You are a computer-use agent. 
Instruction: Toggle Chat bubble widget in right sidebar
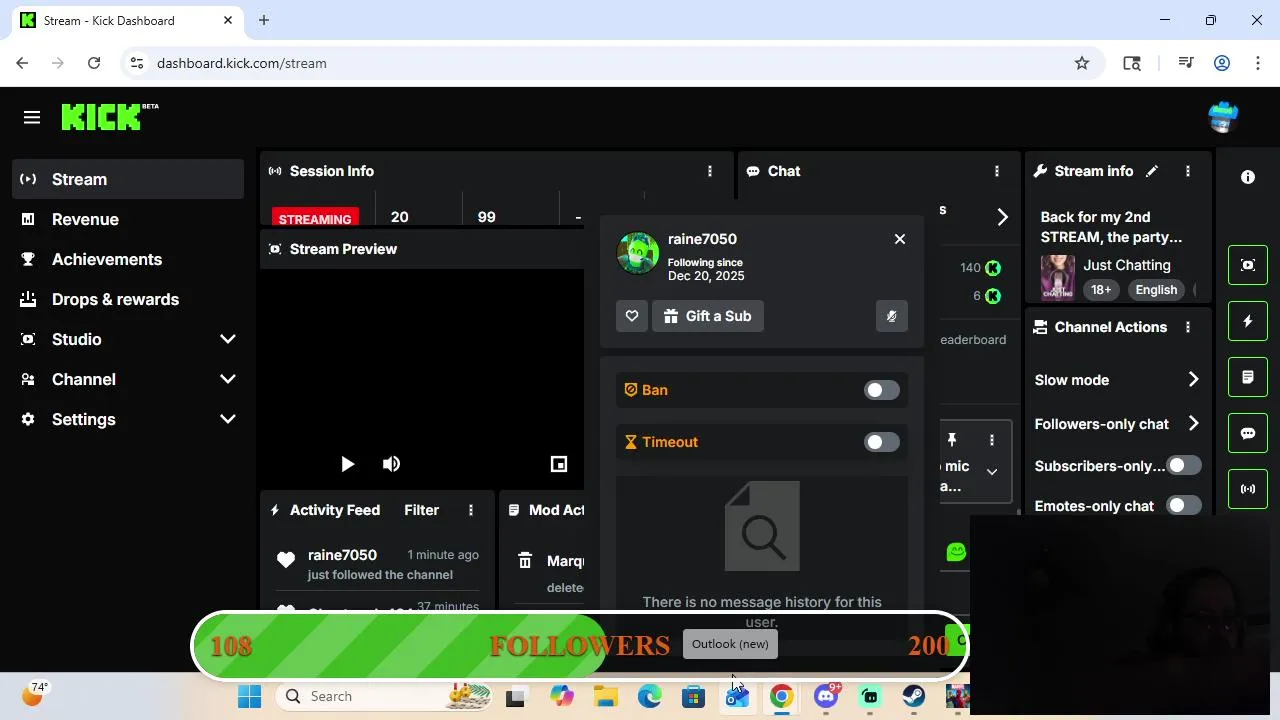(x=1248, y=433)
